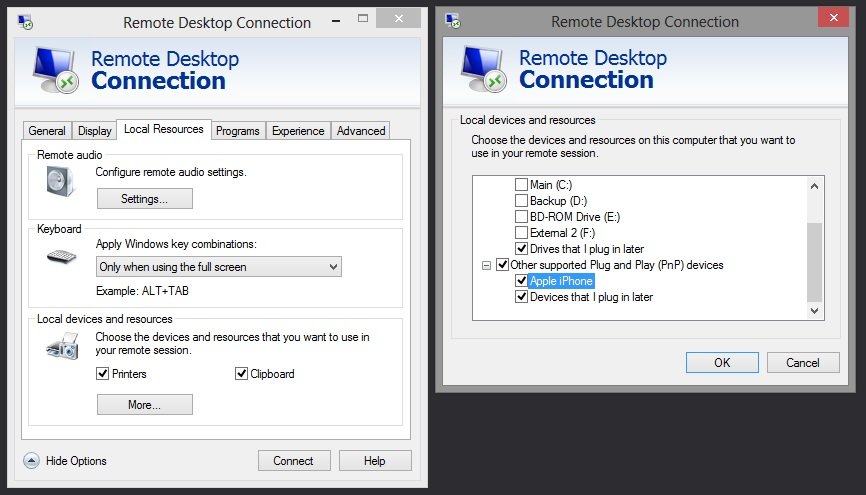Toggle the Clipboard checkbox

click(x=241, y=374)
